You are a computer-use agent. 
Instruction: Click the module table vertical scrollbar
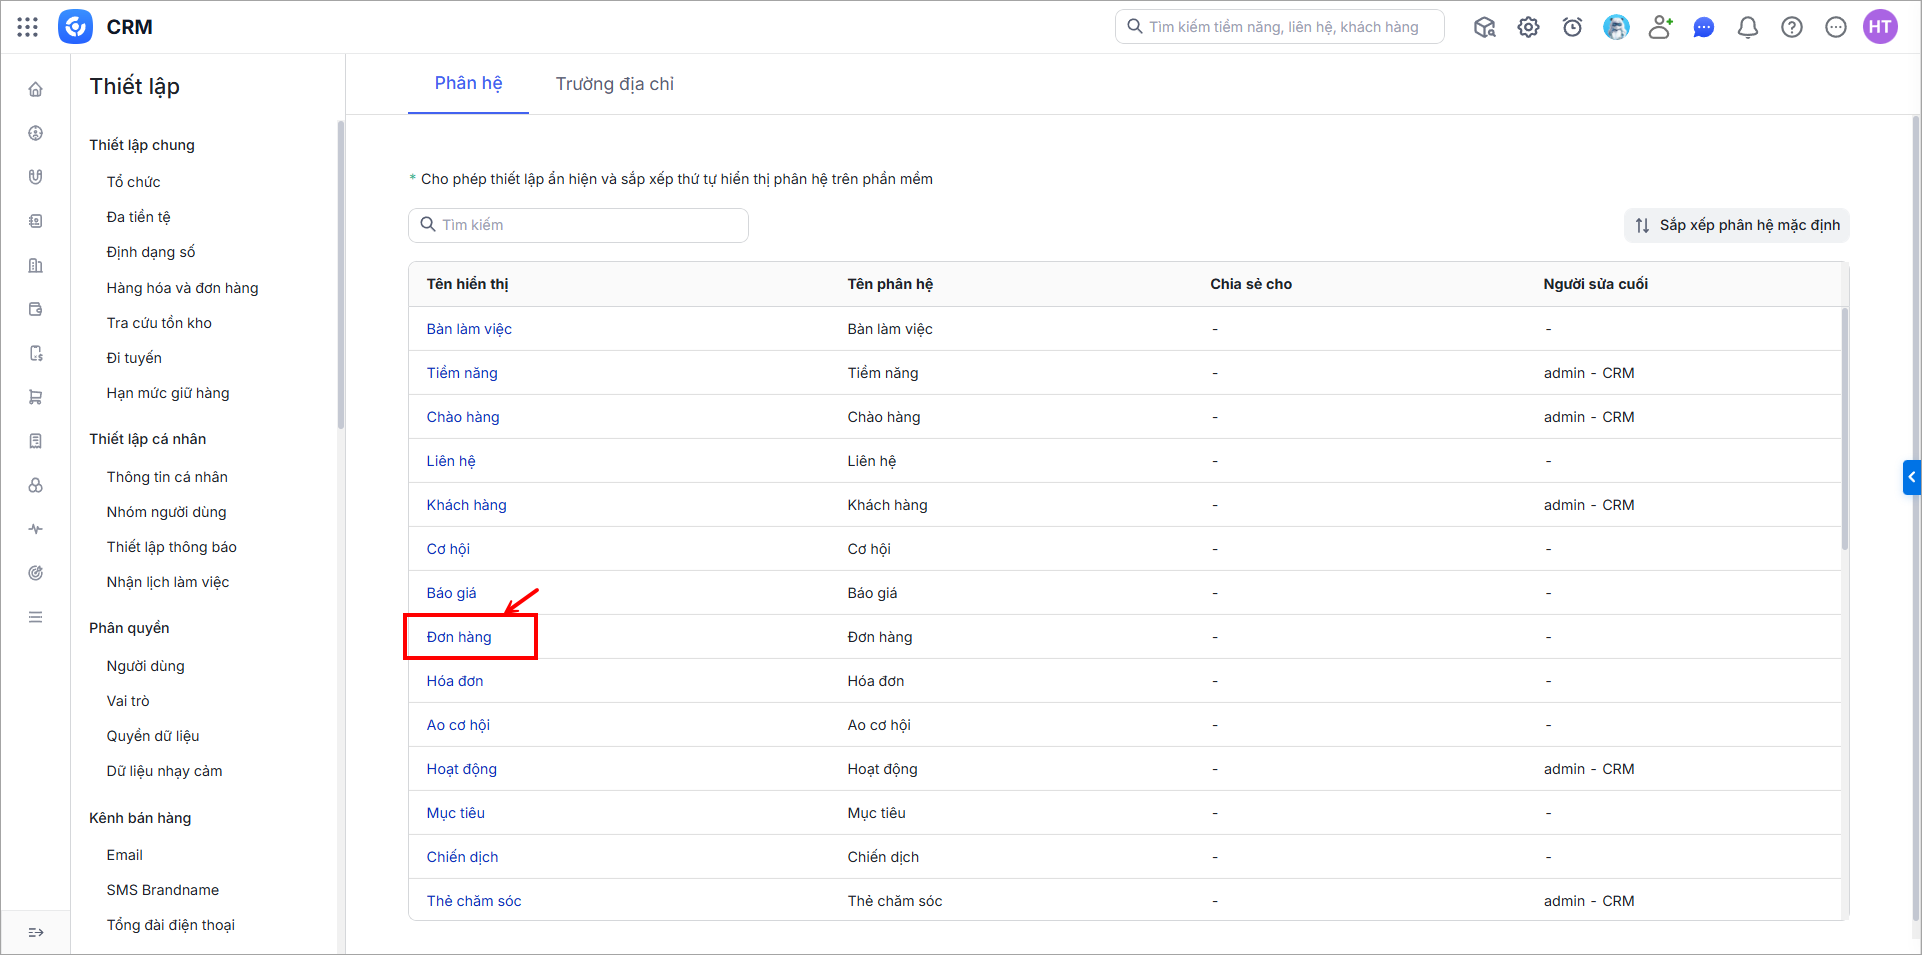click(x=1844, y=430)
